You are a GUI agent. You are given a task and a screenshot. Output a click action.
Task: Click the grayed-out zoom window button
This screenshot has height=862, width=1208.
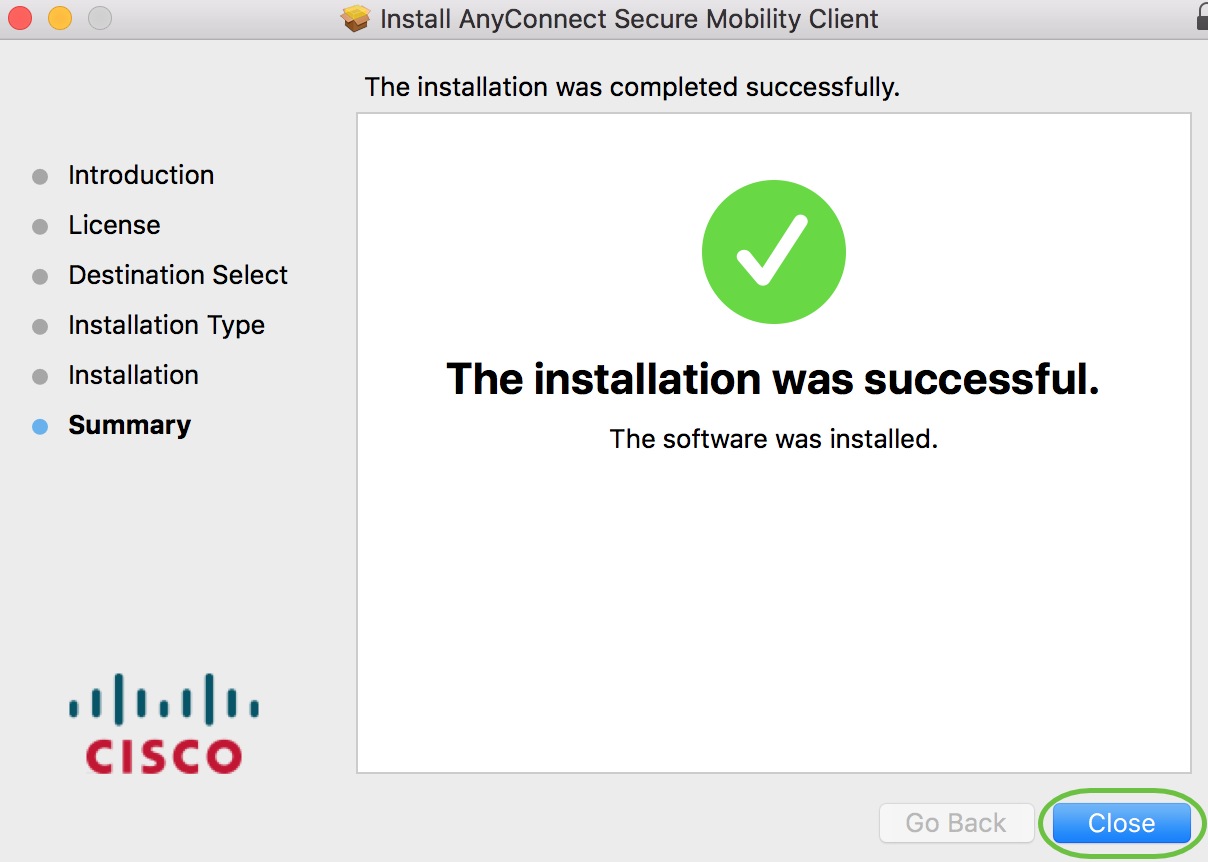(x=100, y=18)
